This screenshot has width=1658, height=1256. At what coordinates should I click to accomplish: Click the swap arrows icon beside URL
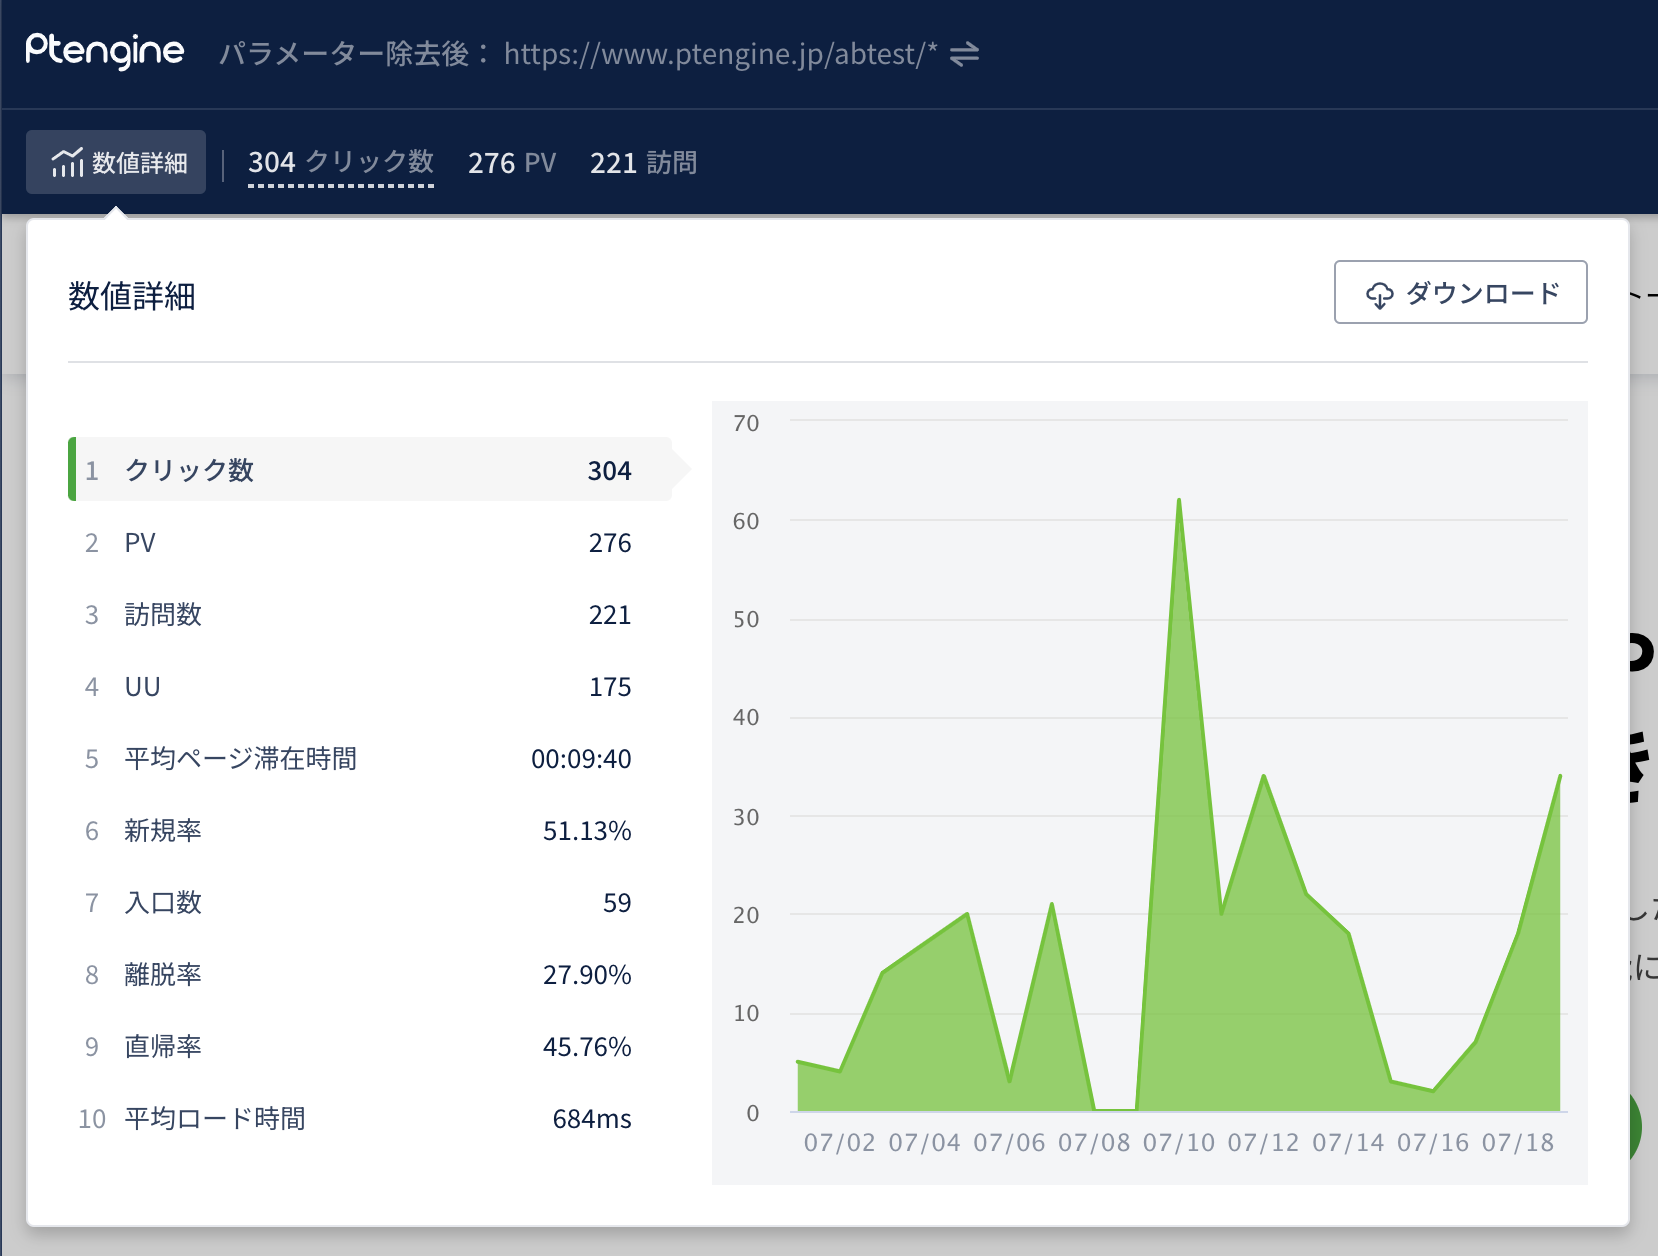[964, 54]
